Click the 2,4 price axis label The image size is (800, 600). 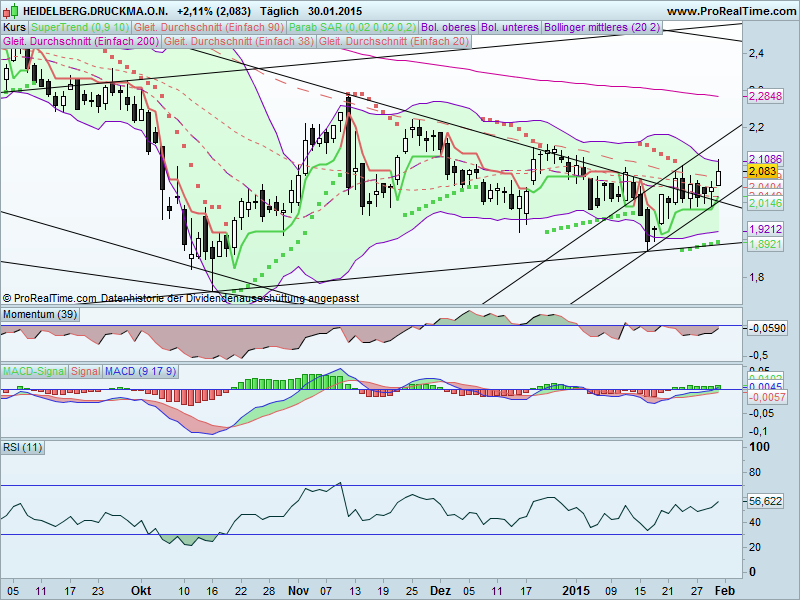(x=756, y=53)
